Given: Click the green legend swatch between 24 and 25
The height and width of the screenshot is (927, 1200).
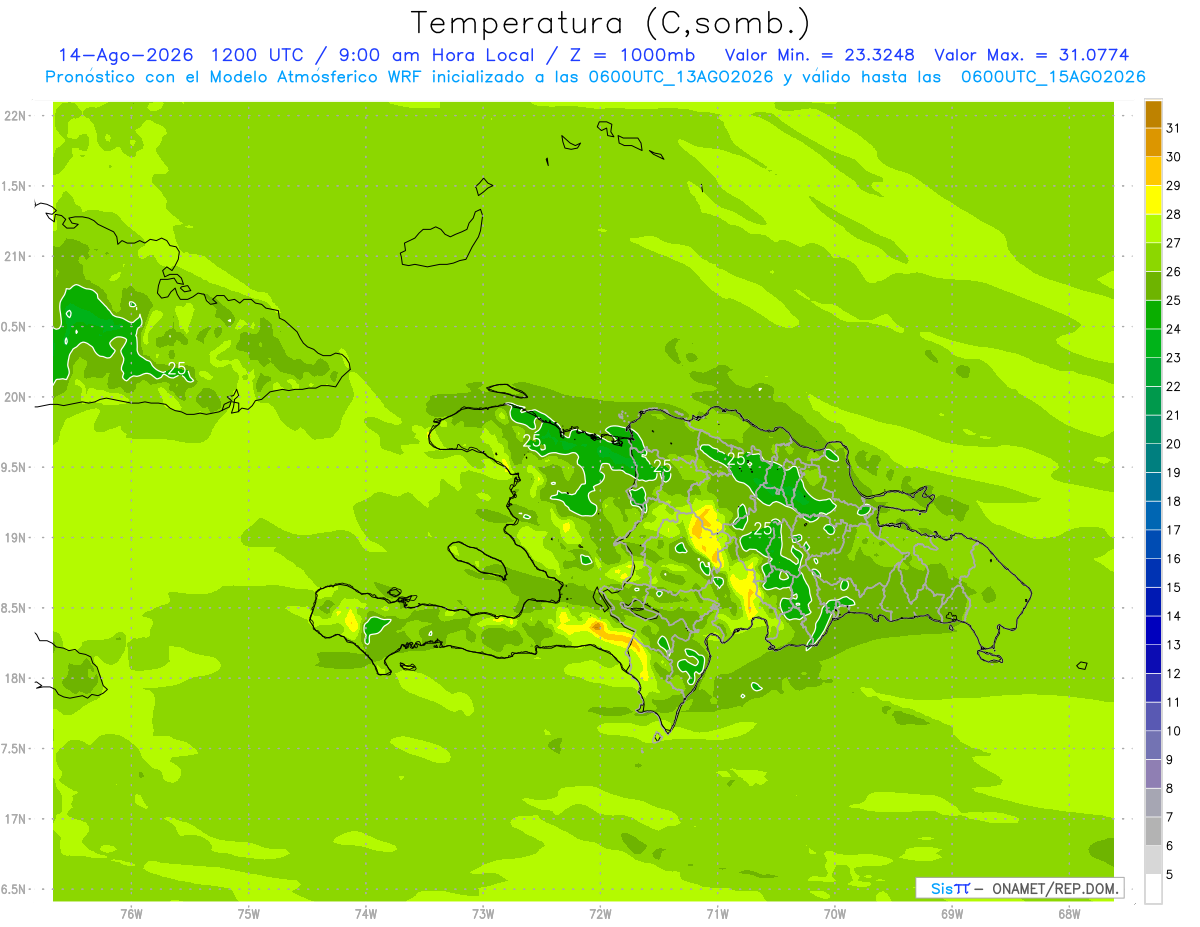Looking at the screenshot, I should point(1153,315).
